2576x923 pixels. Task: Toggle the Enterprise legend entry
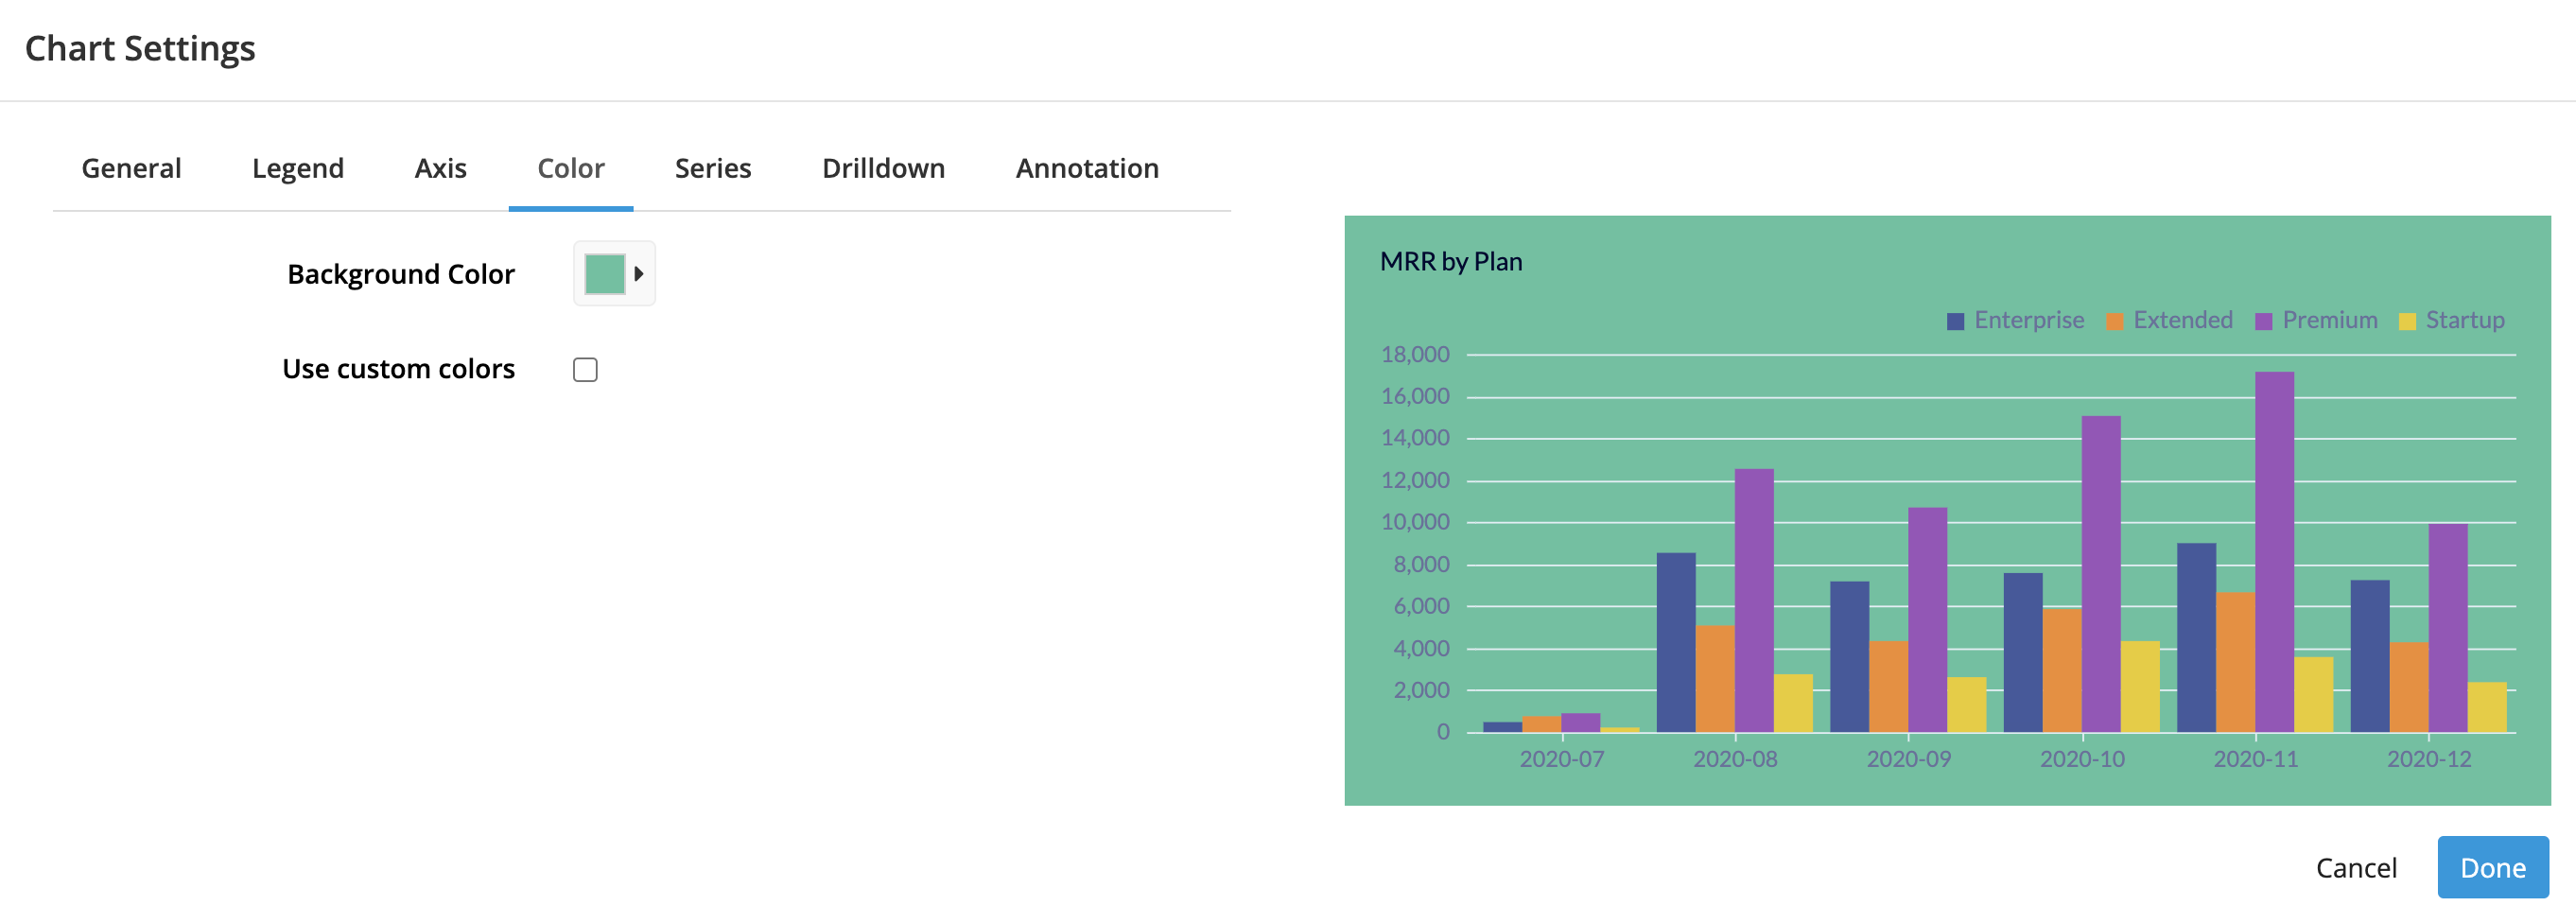click(x=2015, y=320)
